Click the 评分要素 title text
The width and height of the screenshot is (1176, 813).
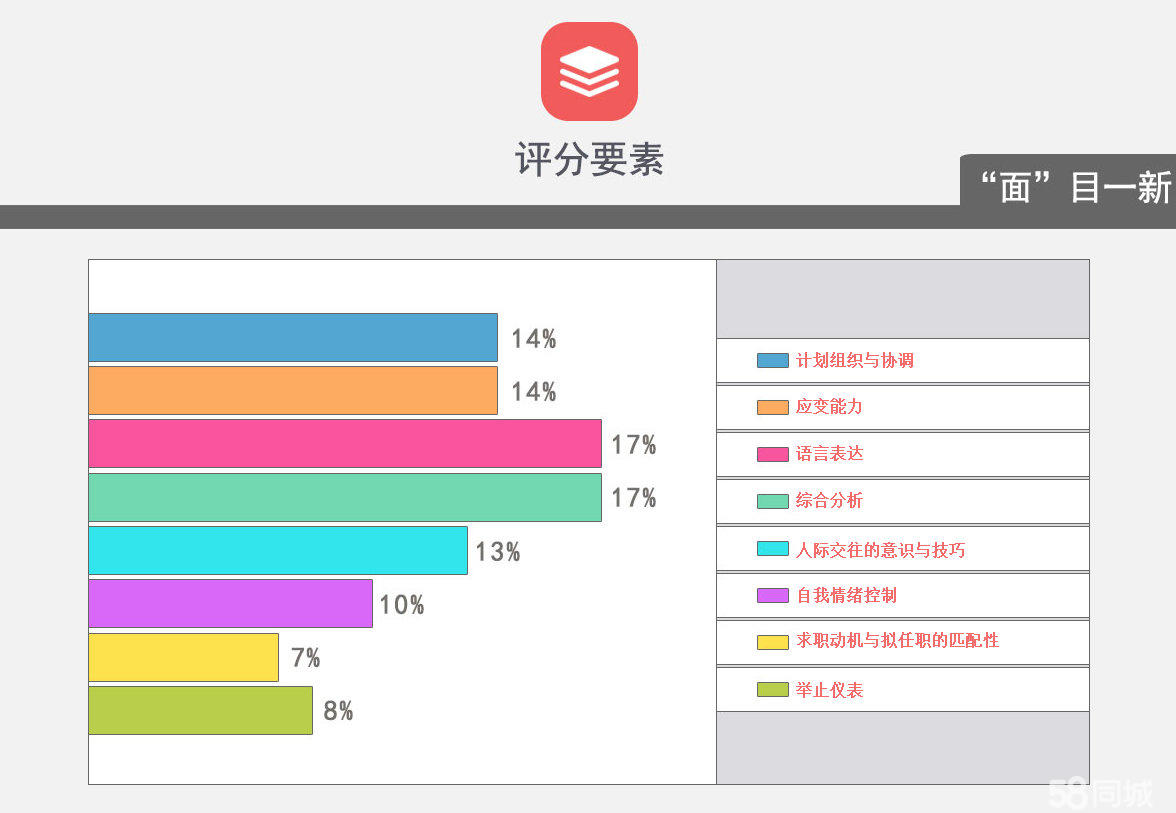coord(590,159)
